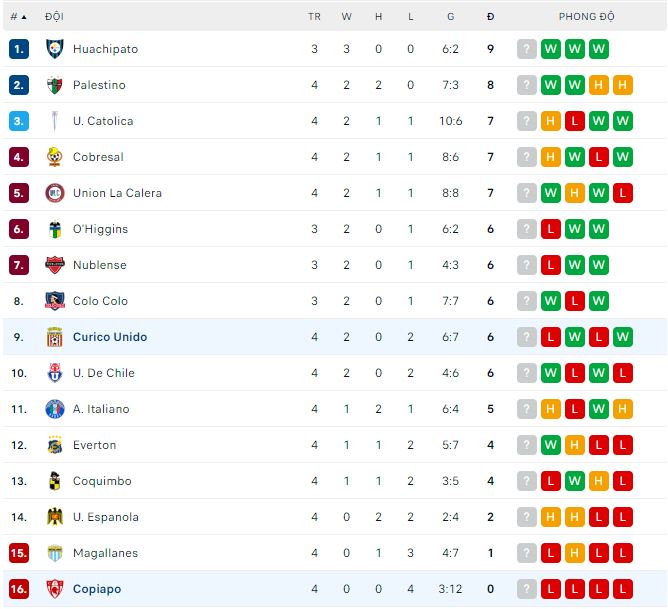Click the Curico Unido team crest
This screenshot has width=668, height=609.
[x=54, y=337]
